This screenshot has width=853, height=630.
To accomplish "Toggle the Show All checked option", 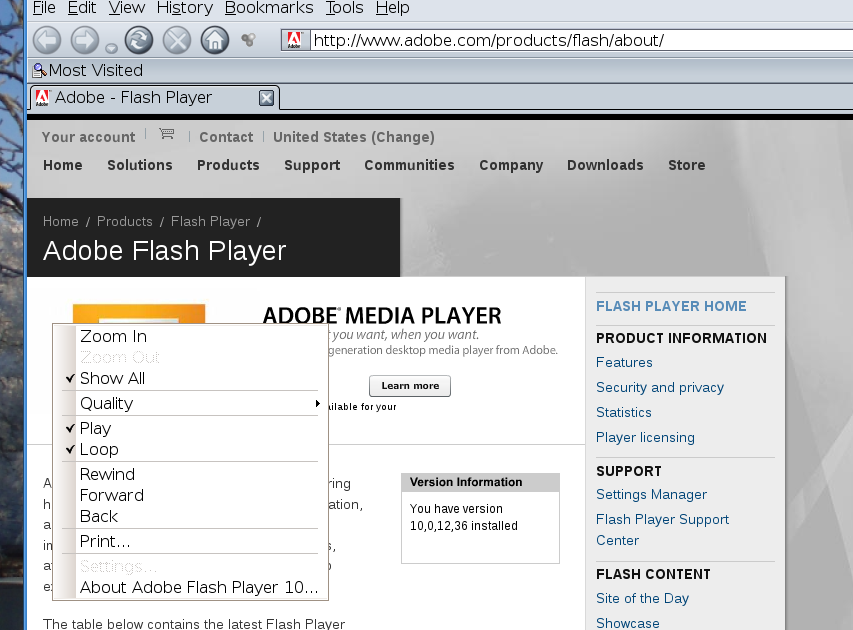I will click(190, 378).
